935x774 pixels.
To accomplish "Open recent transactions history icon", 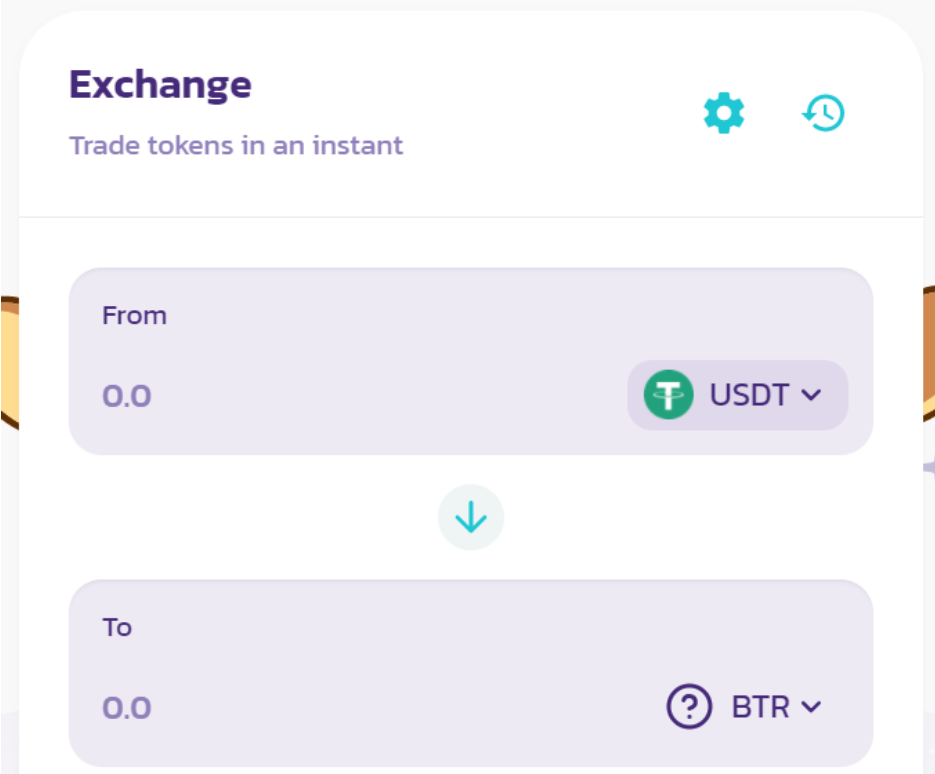I will 824,113.
